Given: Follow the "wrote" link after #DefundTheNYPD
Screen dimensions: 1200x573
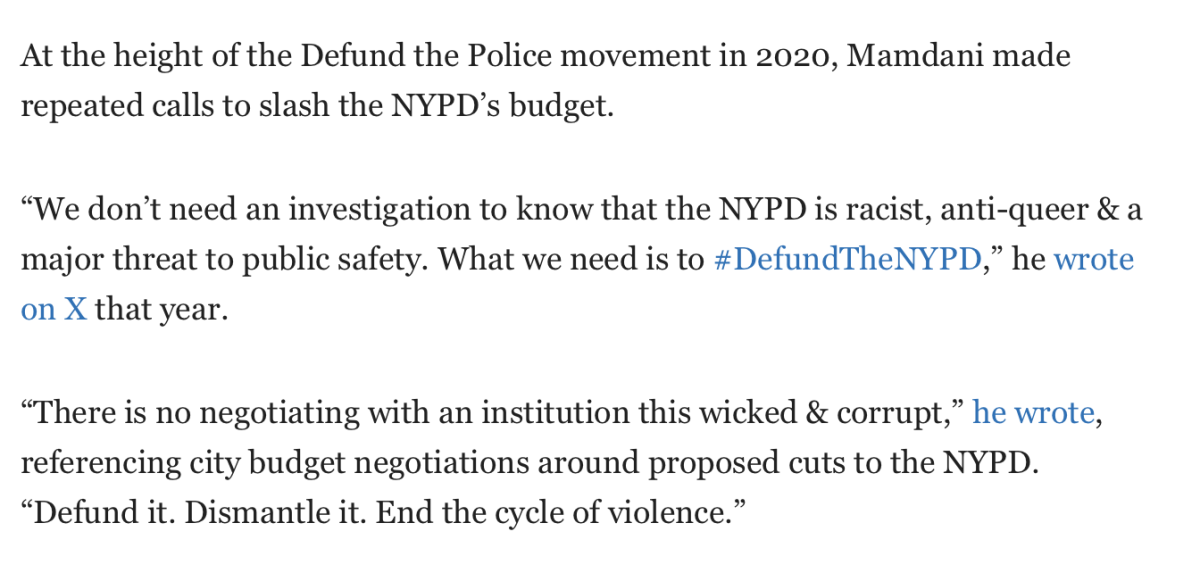Looking at the screenshot, I should [x=1094, y=260].
